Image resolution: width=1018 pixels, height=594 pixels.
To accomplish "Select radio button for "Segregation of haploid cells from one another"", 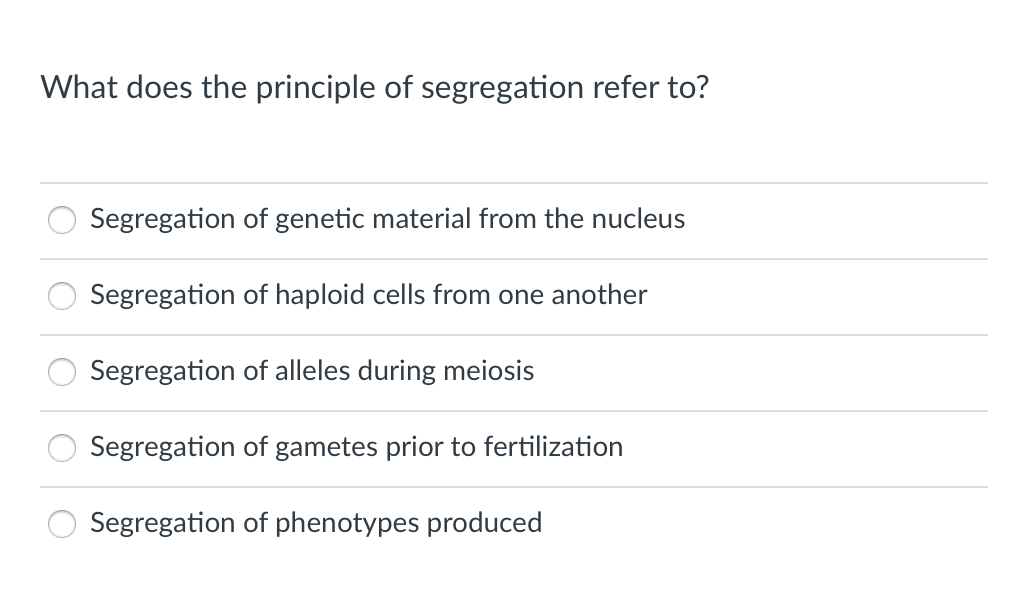I will [62, 296].
